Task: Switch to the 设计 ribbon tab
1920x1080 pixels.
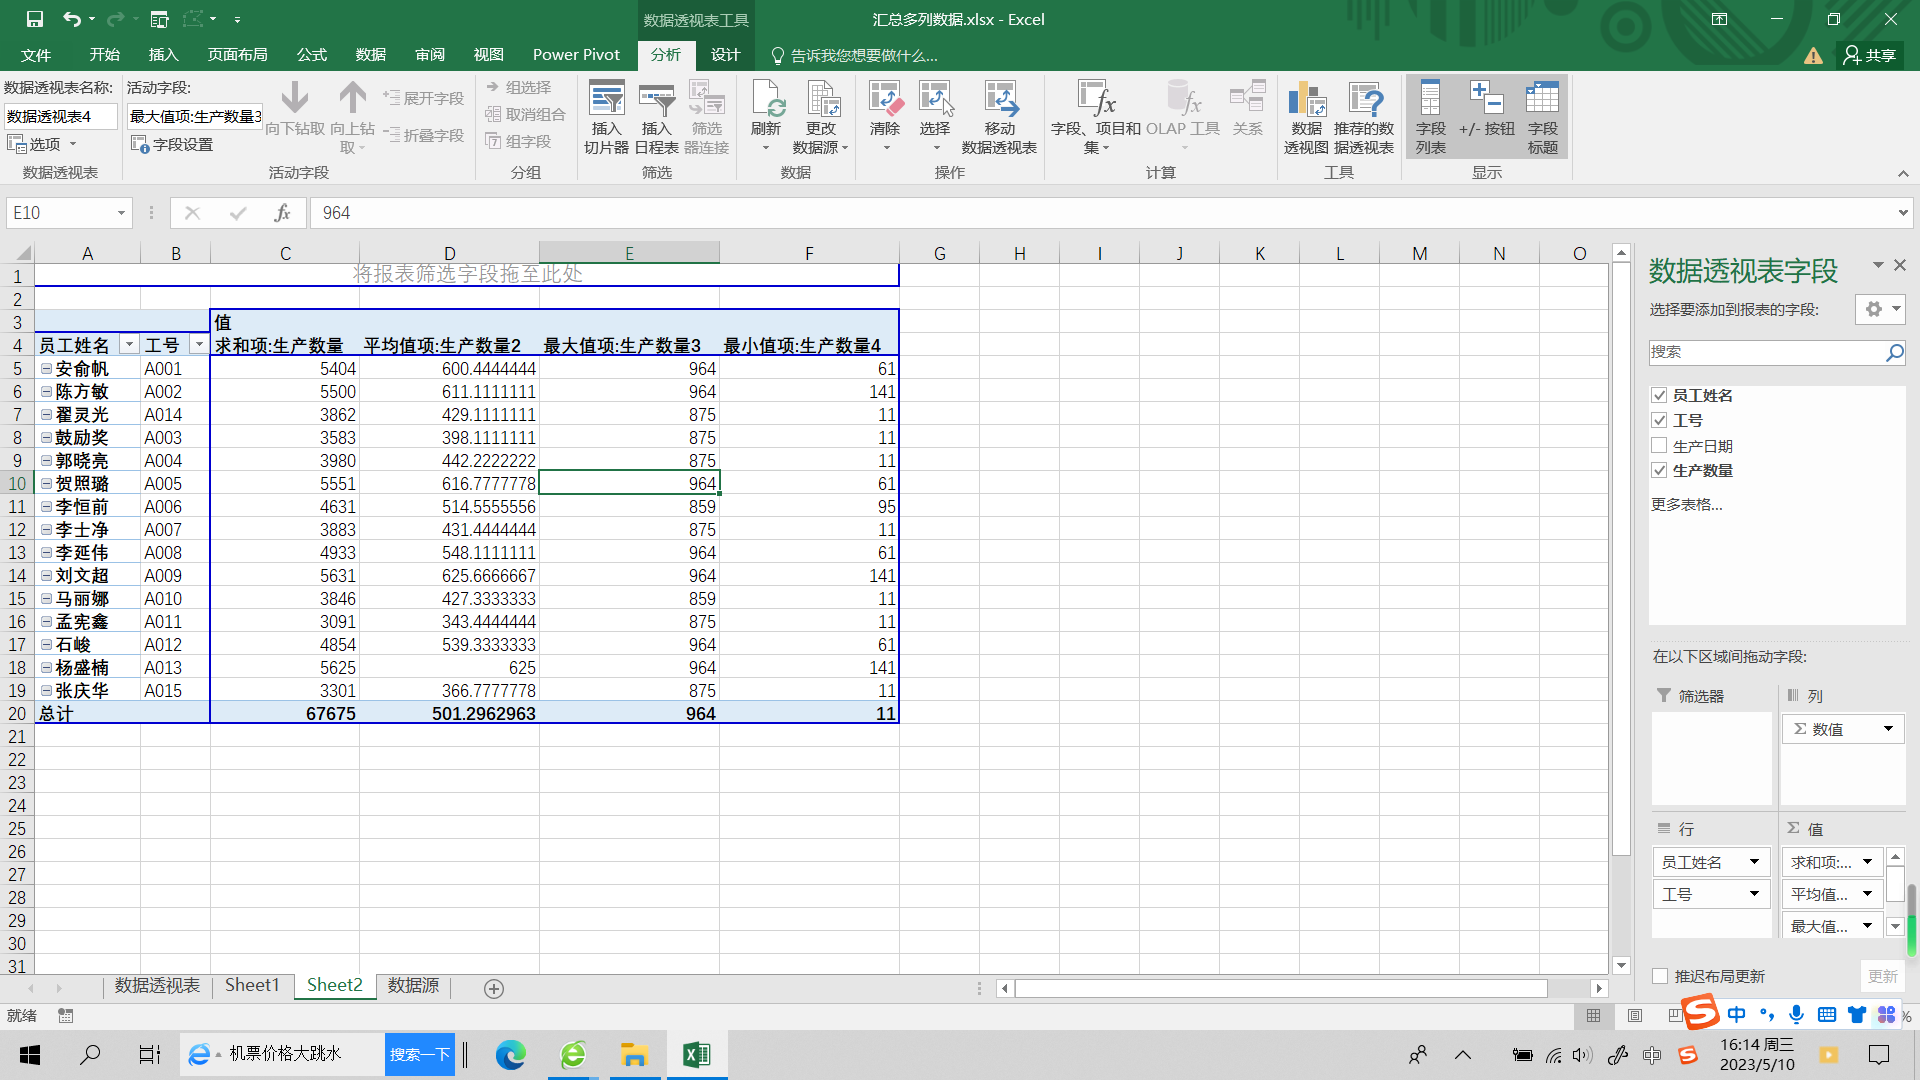Action: click(725, 55)
